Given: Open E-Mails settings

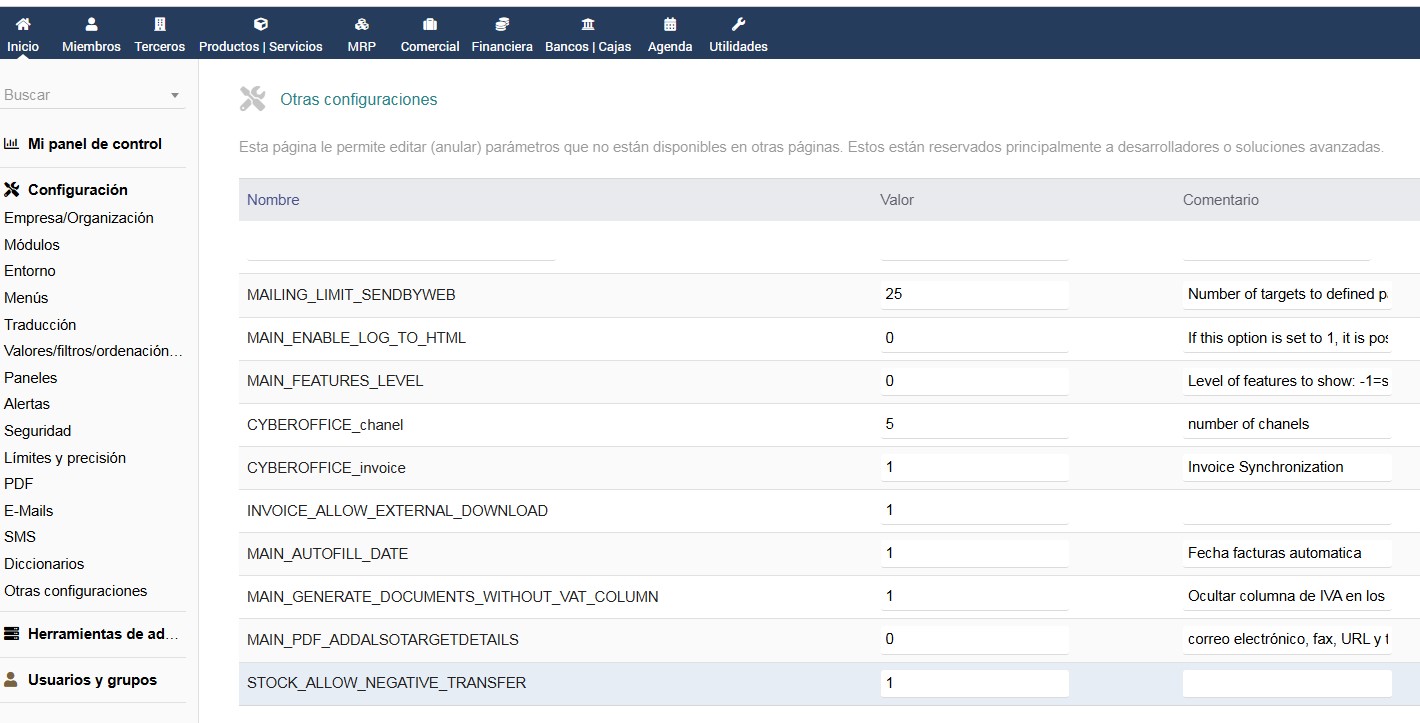Looking at the screenshot, I should (x=29, y=511).
